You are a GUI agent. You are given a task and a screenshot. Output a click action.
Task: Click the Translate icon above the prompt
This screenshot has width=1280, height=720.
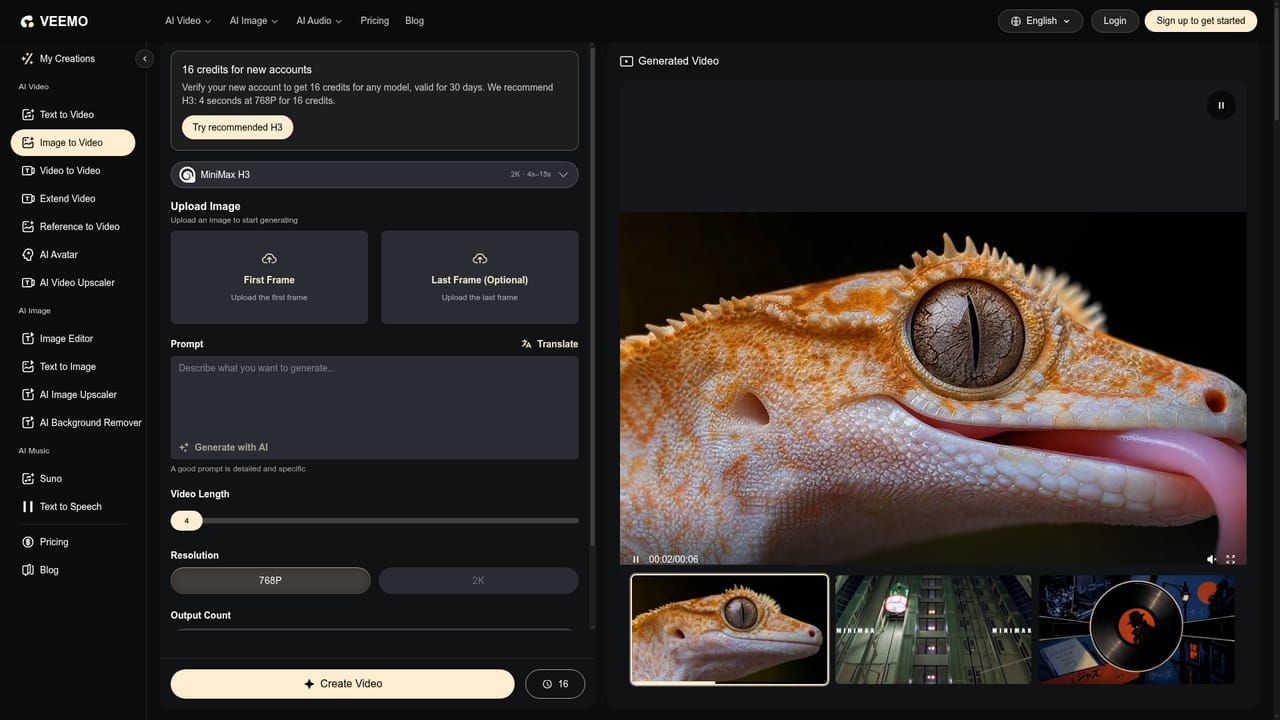point(527,344)
